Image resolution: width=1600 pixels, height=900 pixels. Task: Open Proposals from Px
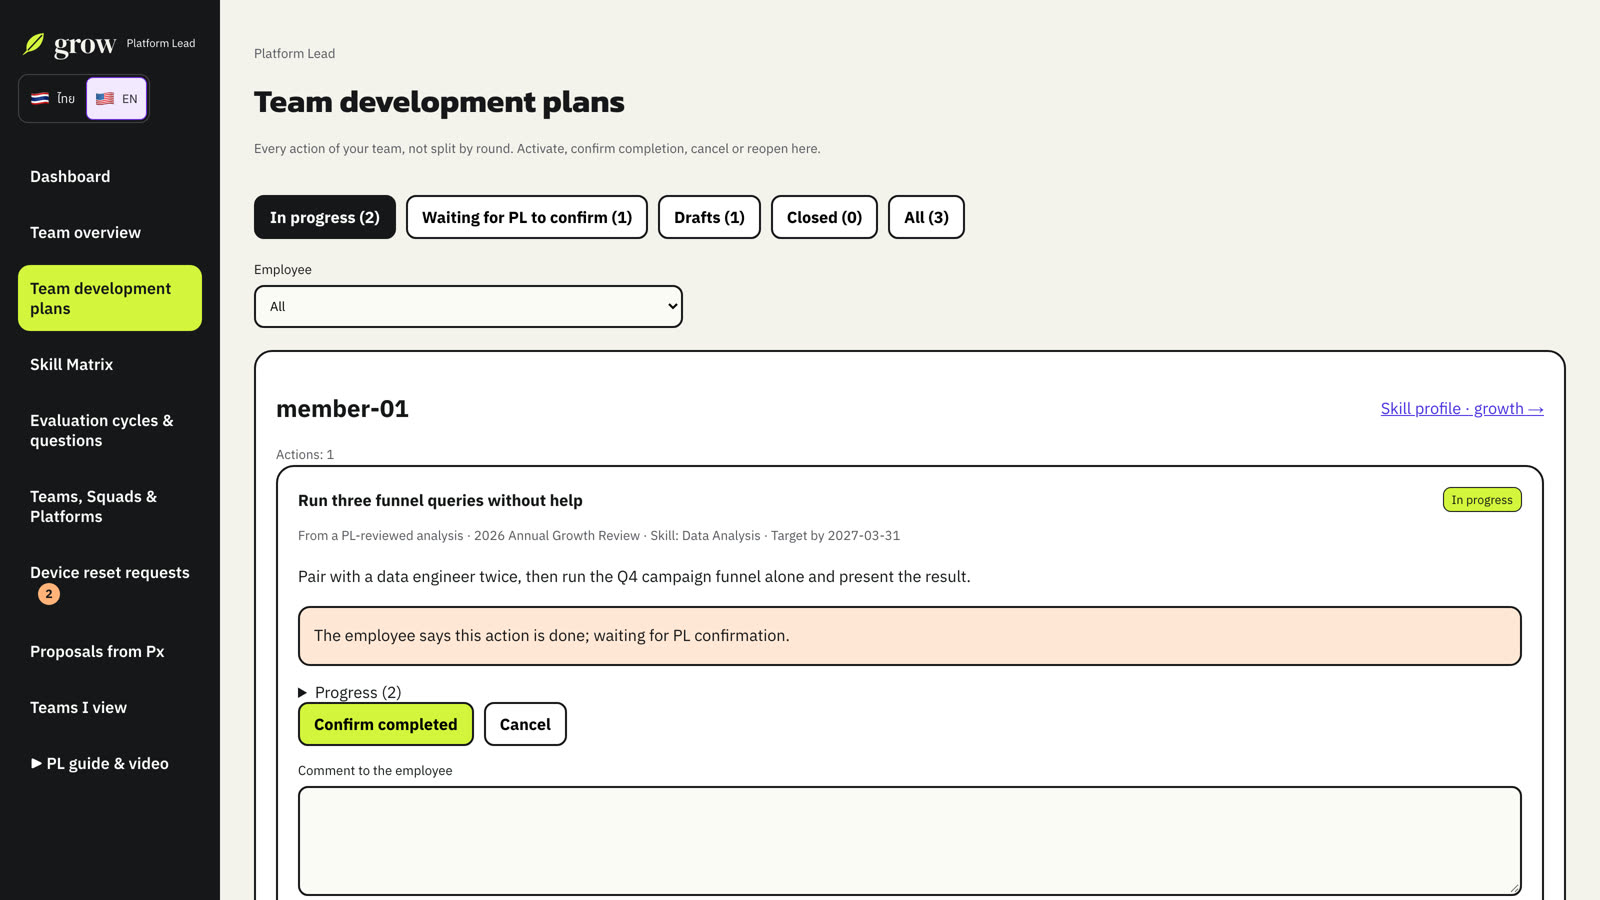(110, 651)
